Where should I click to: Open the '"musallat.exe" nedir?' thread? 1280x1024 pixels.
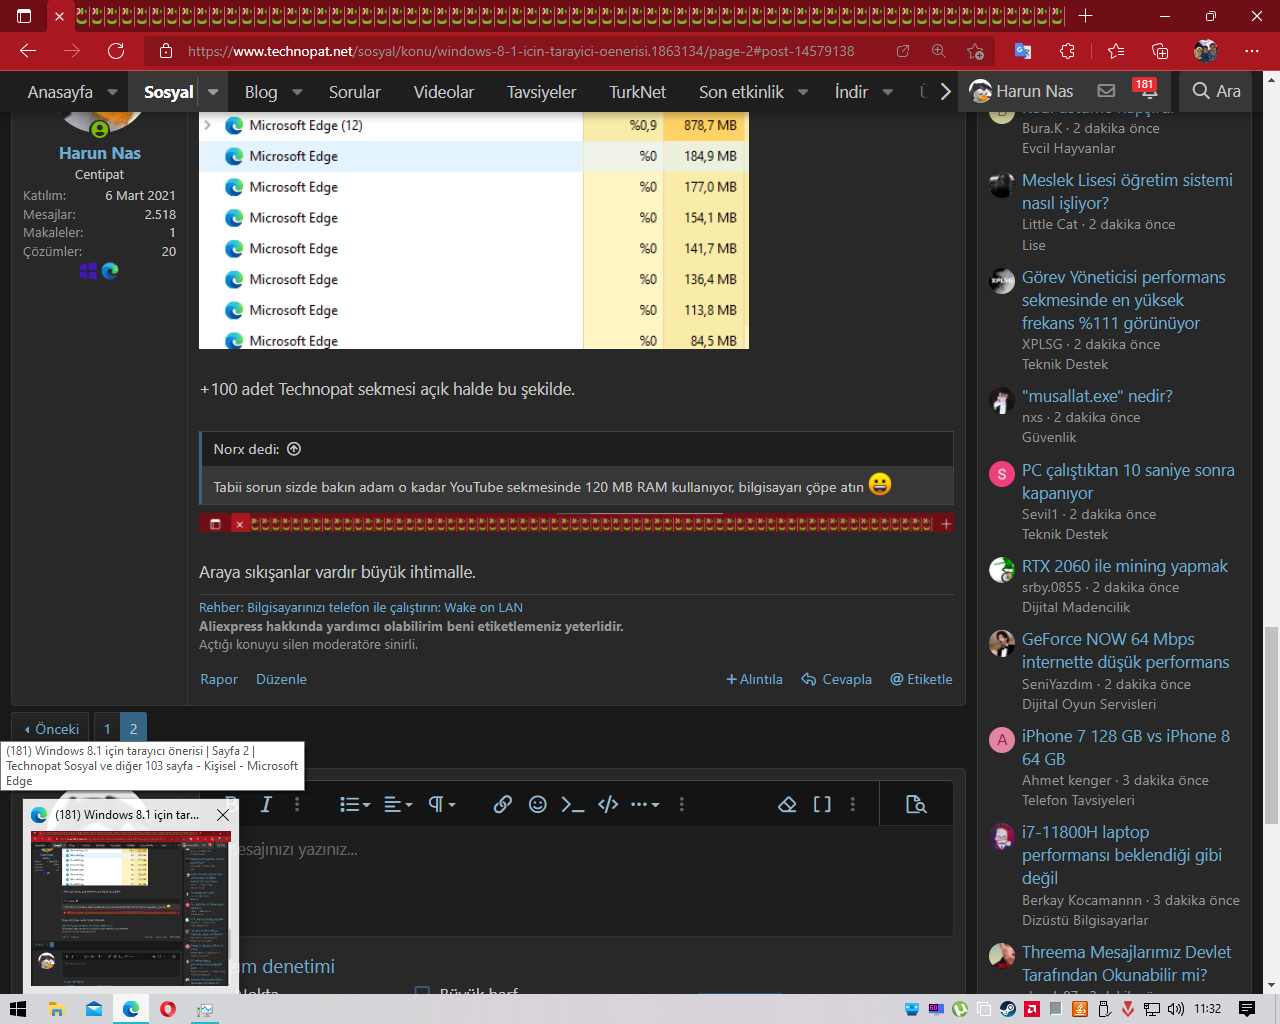pos(1097,396)
